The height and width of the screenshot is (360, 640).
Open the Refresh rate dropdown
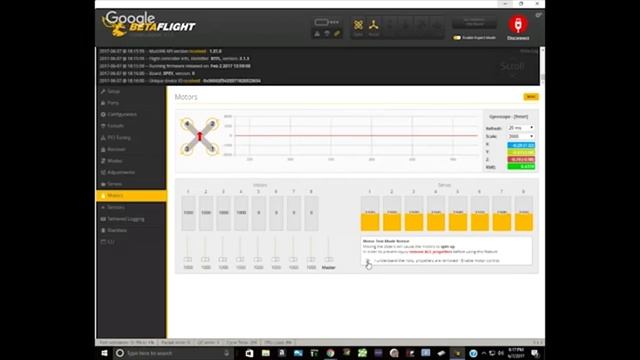(x=520, y=128)
